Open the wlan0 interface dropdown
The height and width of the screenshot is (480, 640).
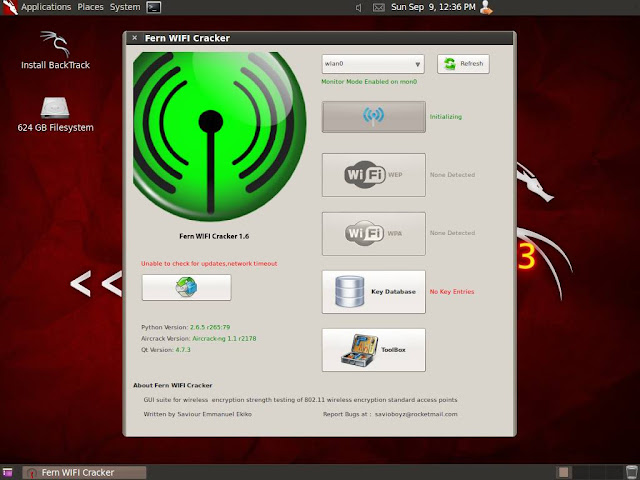click(373, 64)
